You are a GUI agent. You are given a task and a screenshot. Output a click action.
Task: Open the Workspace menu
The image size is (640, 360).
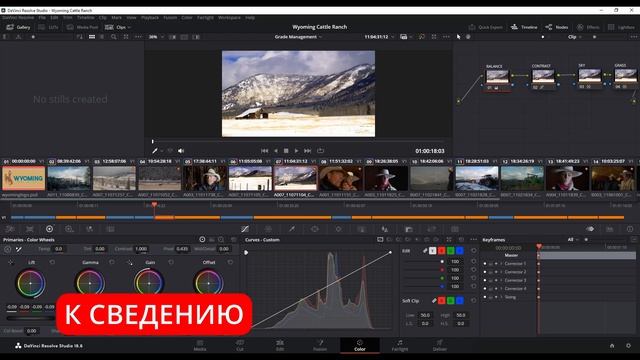pyautogui.click(x=229, y=18)
